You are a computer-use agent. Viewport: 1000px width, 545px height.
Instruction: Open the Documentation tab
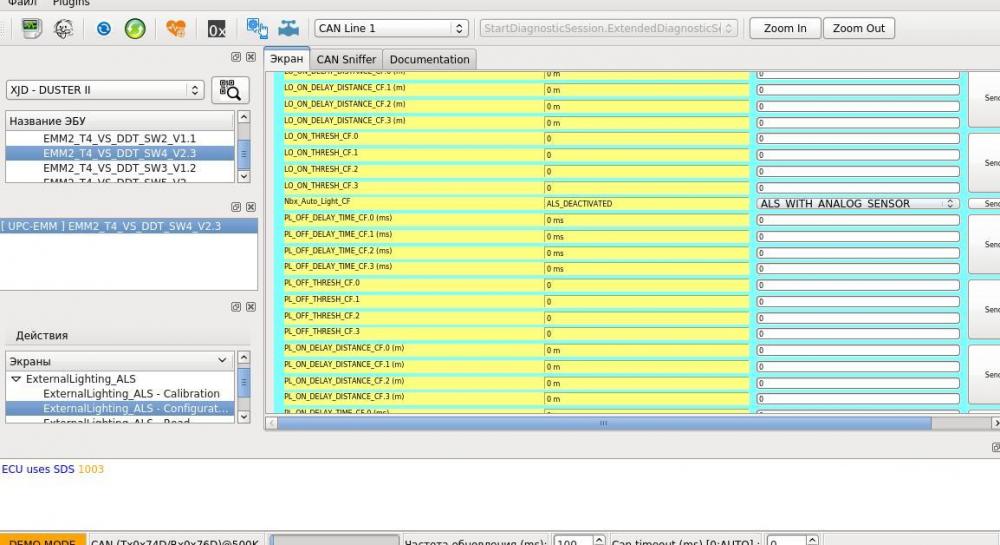(x=429, y=59)
